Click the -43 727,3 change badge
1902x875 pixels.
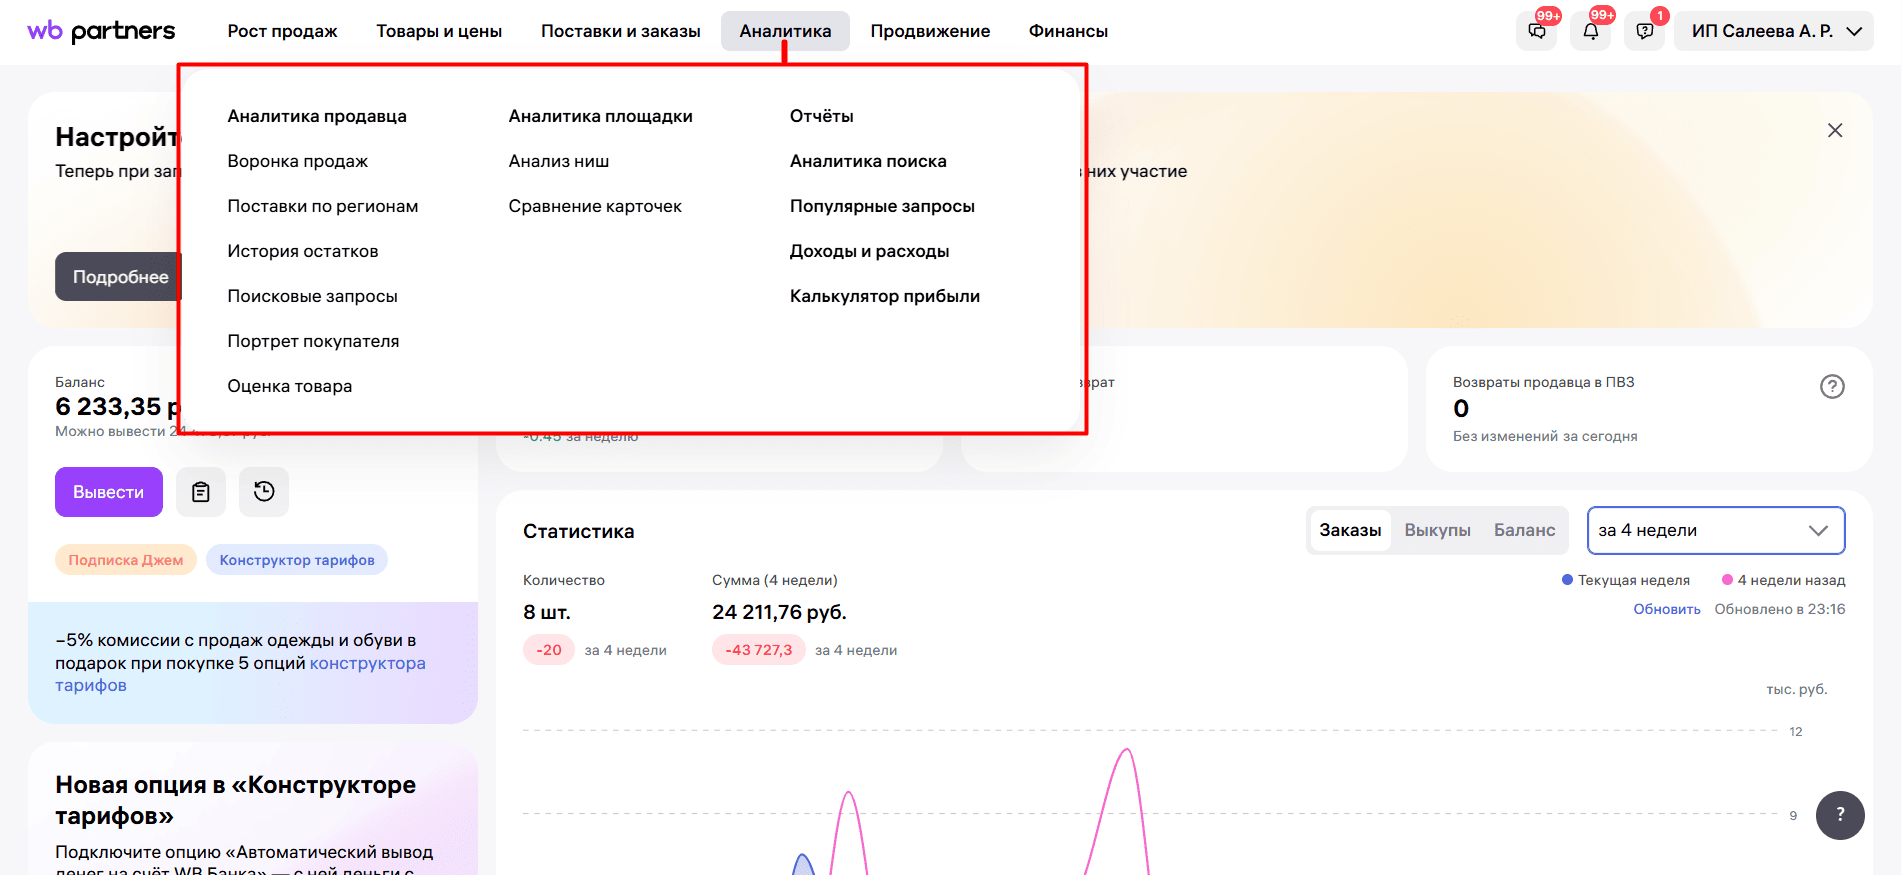pyautogui.click(x=759, y=650)
